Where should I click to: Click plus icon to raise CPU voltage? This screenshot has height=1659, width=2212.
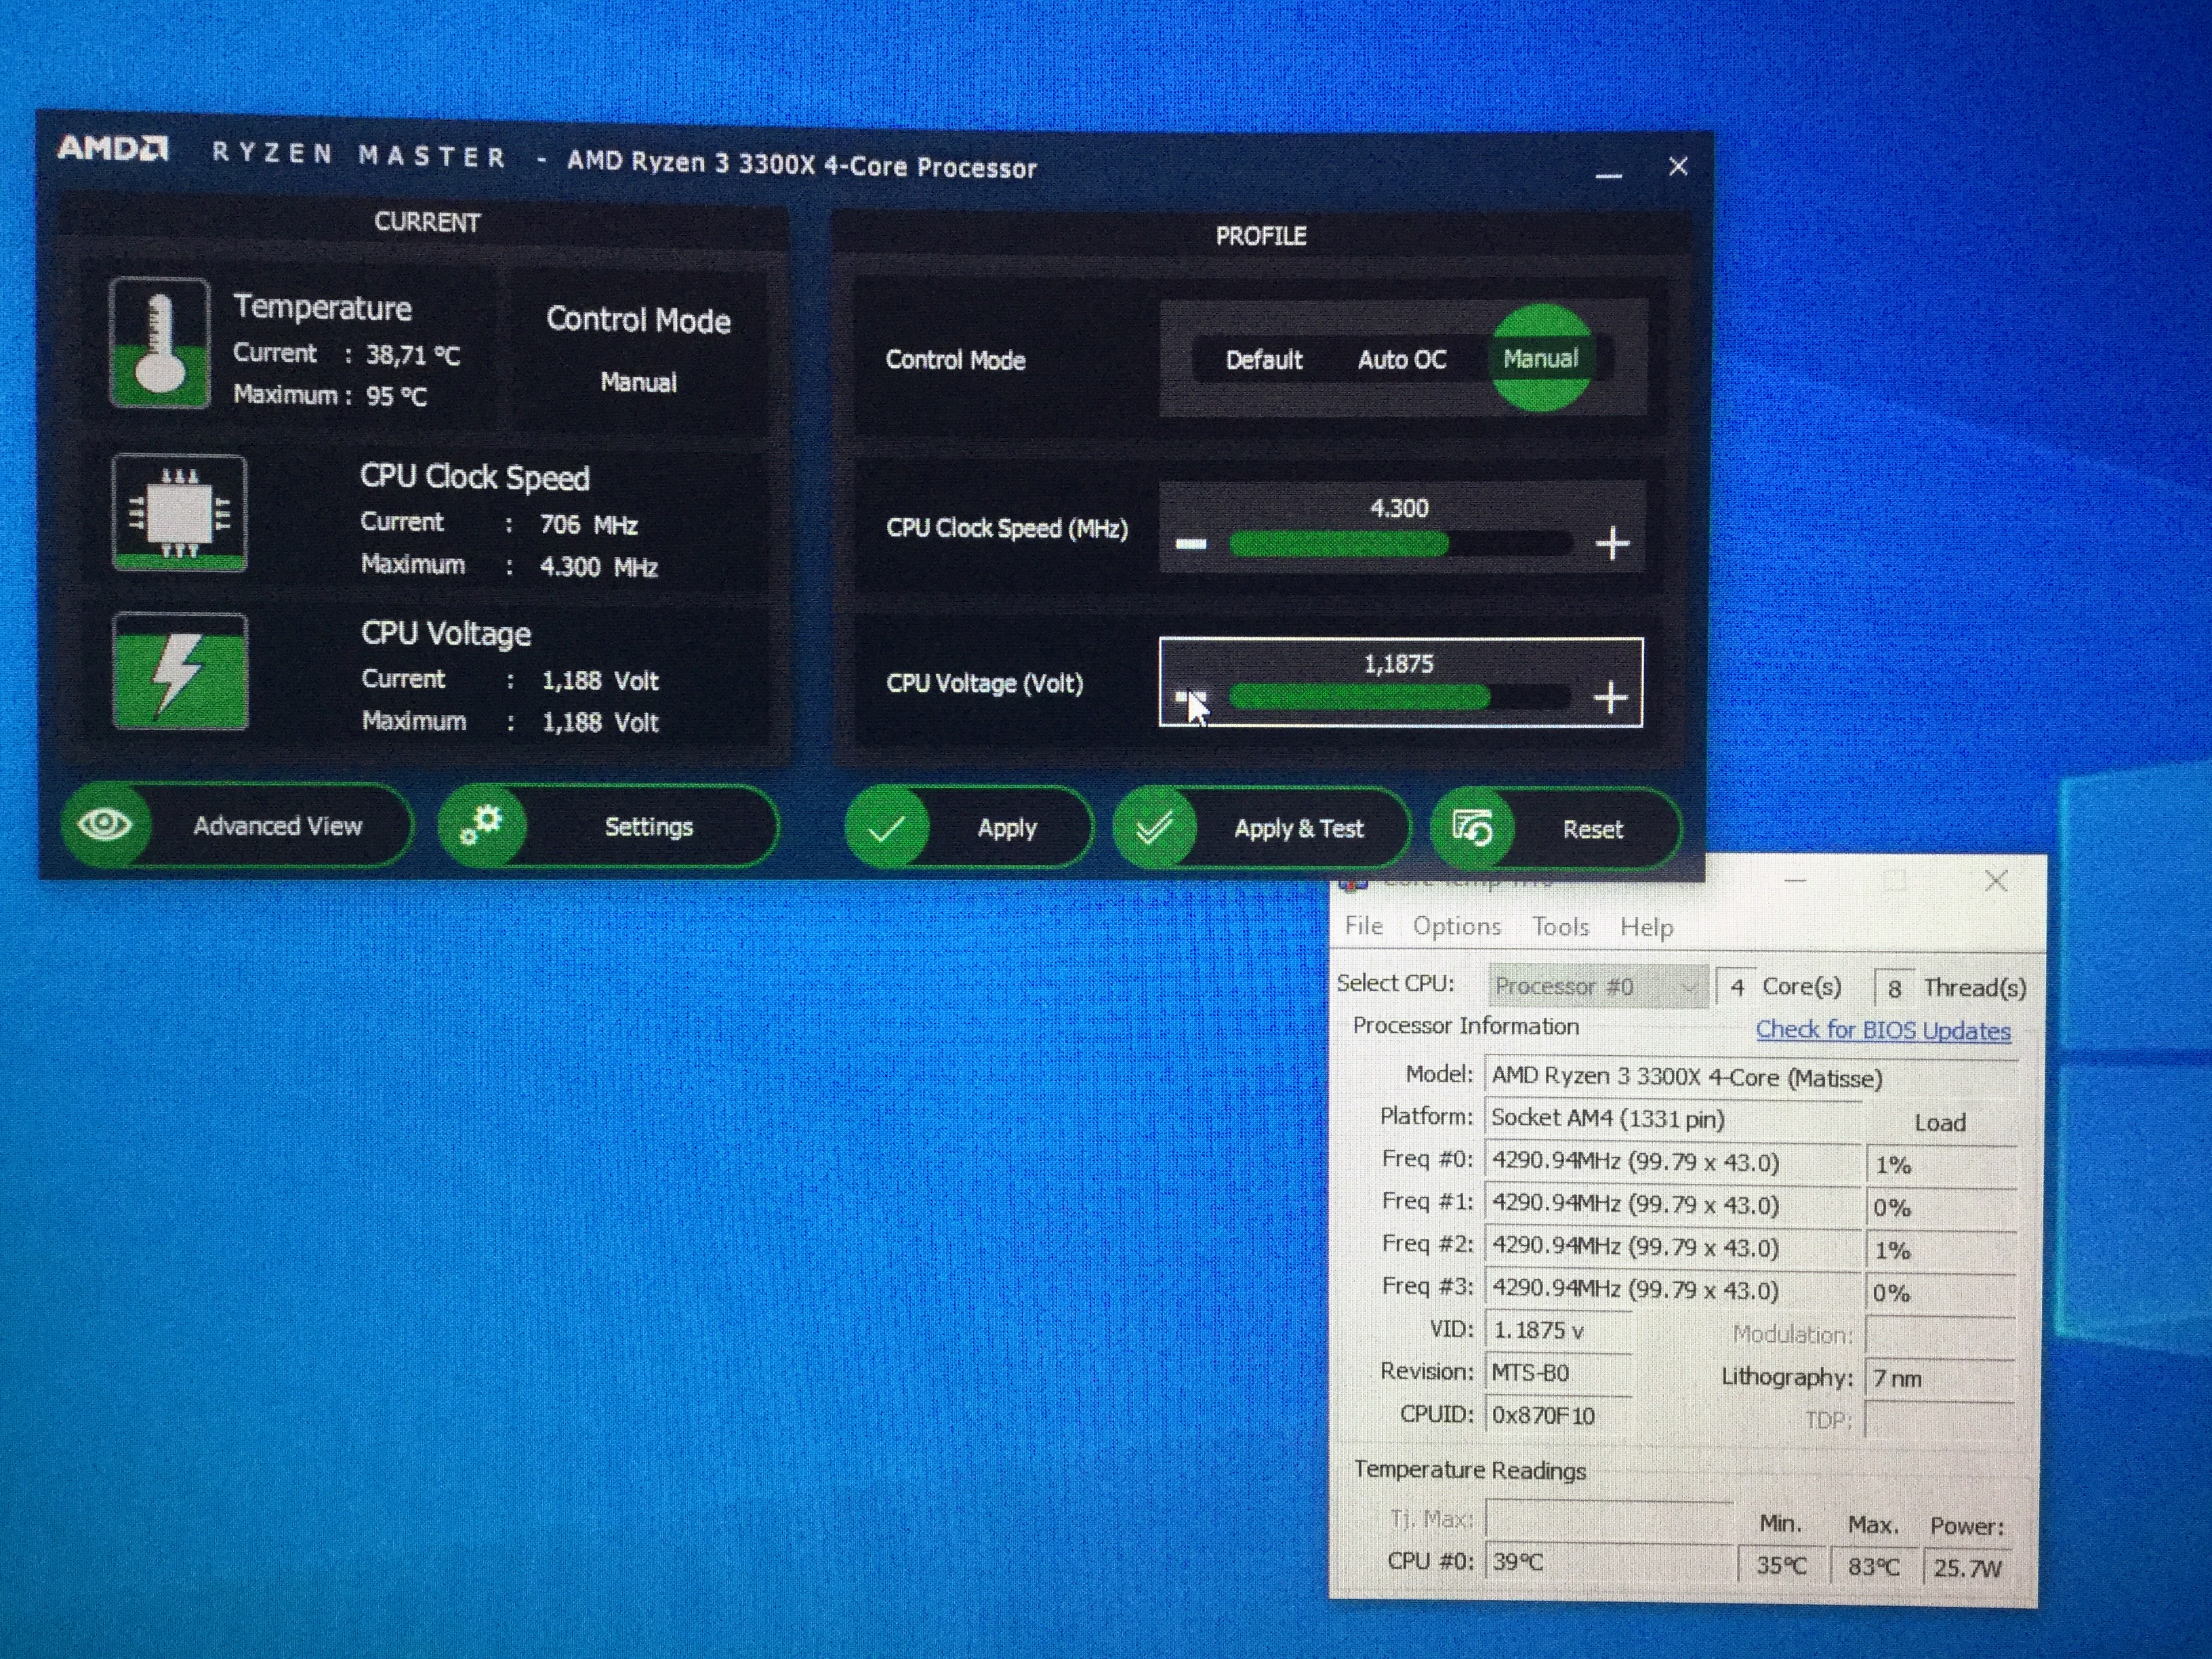[x=1610, y=697]
